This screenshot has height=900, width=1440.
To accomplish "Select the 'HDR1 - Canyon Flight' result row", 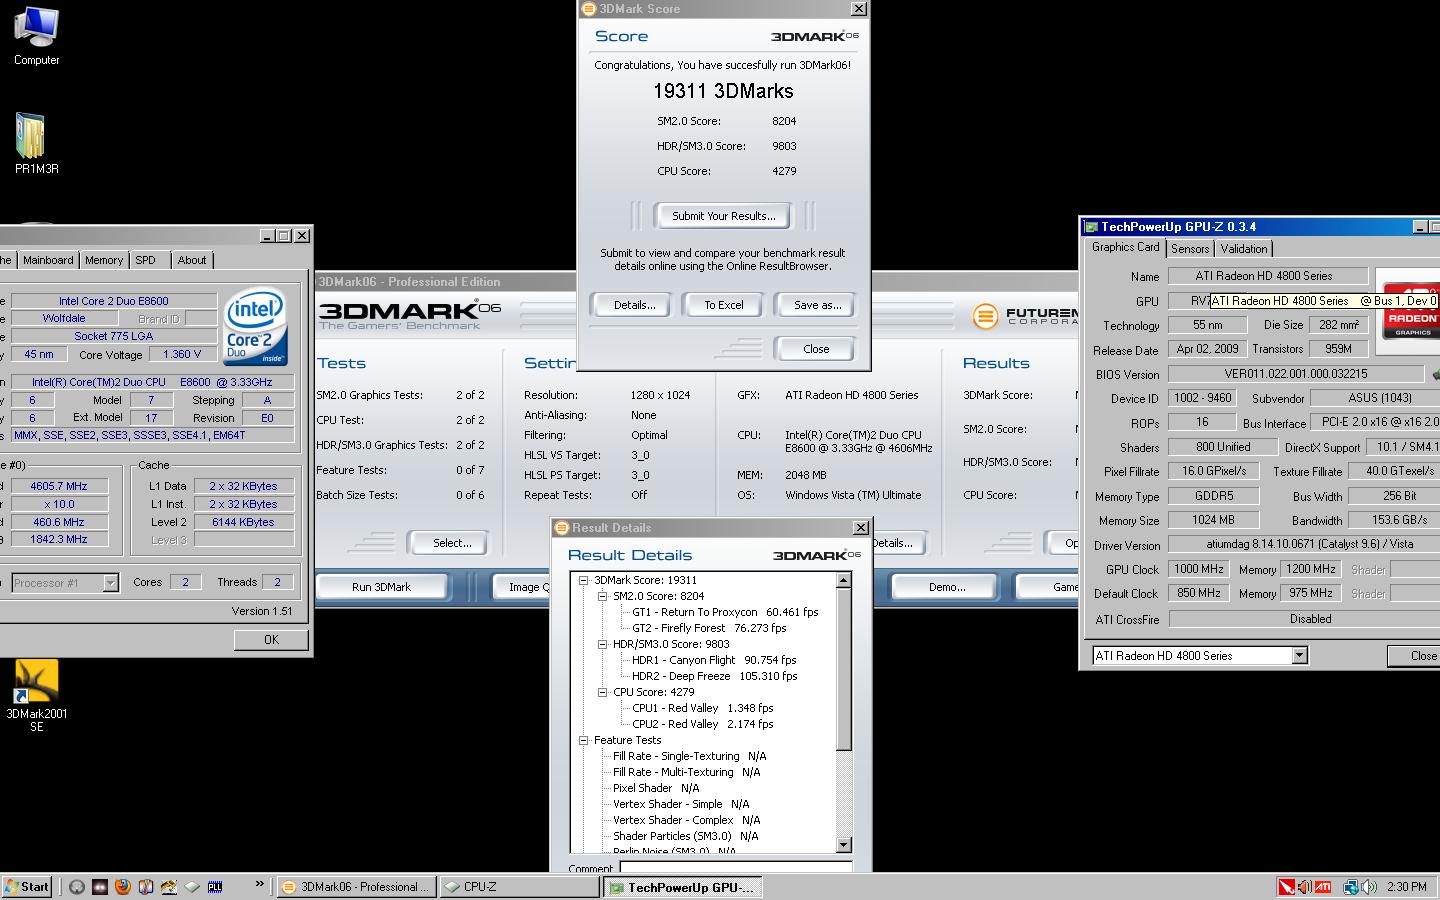I will tap(714, 660).
